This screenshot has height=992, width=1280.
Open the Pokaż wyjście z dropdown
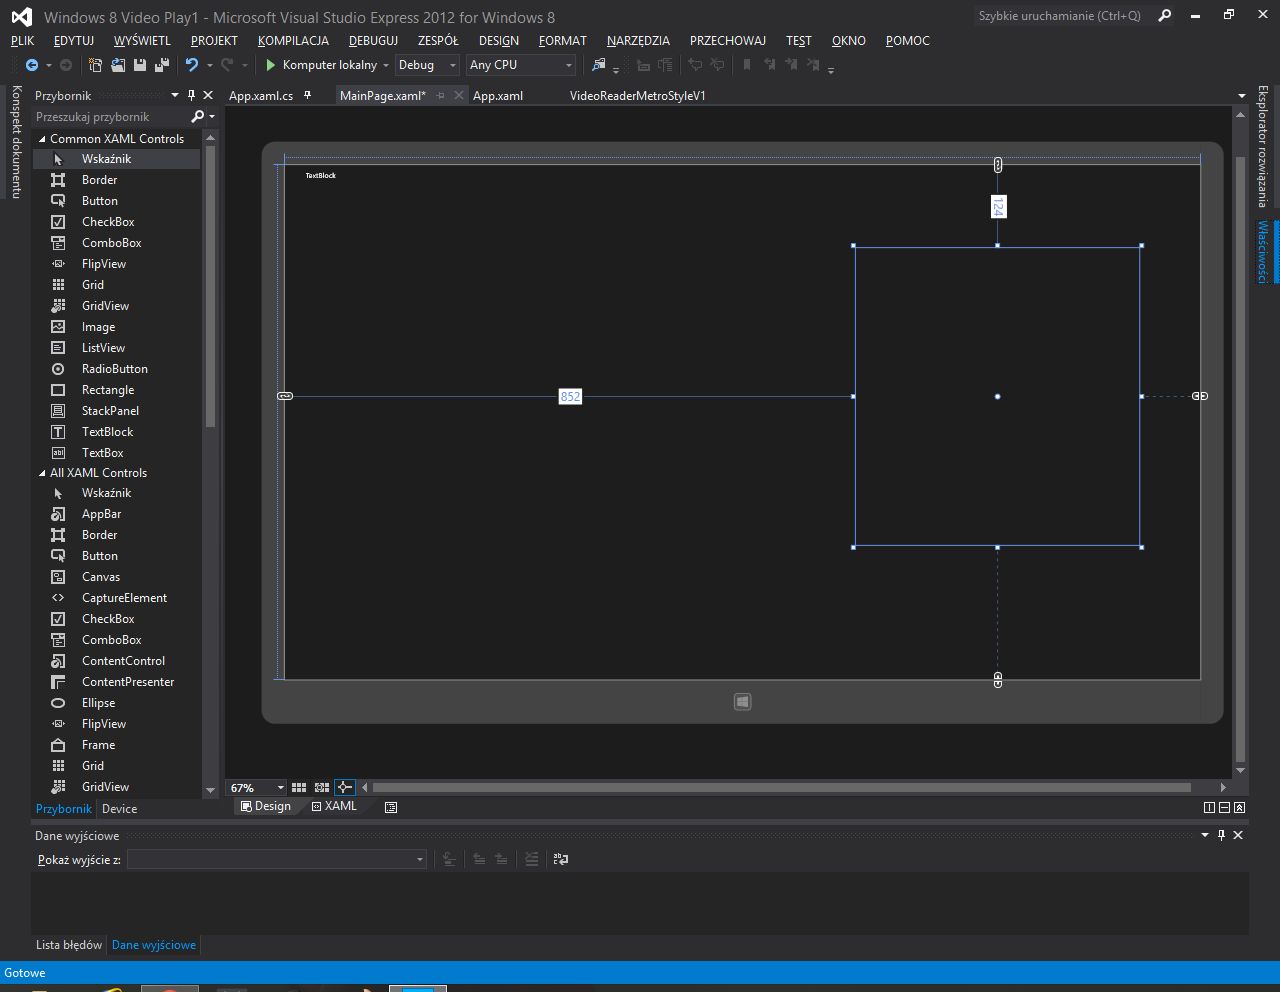(277, 859)
